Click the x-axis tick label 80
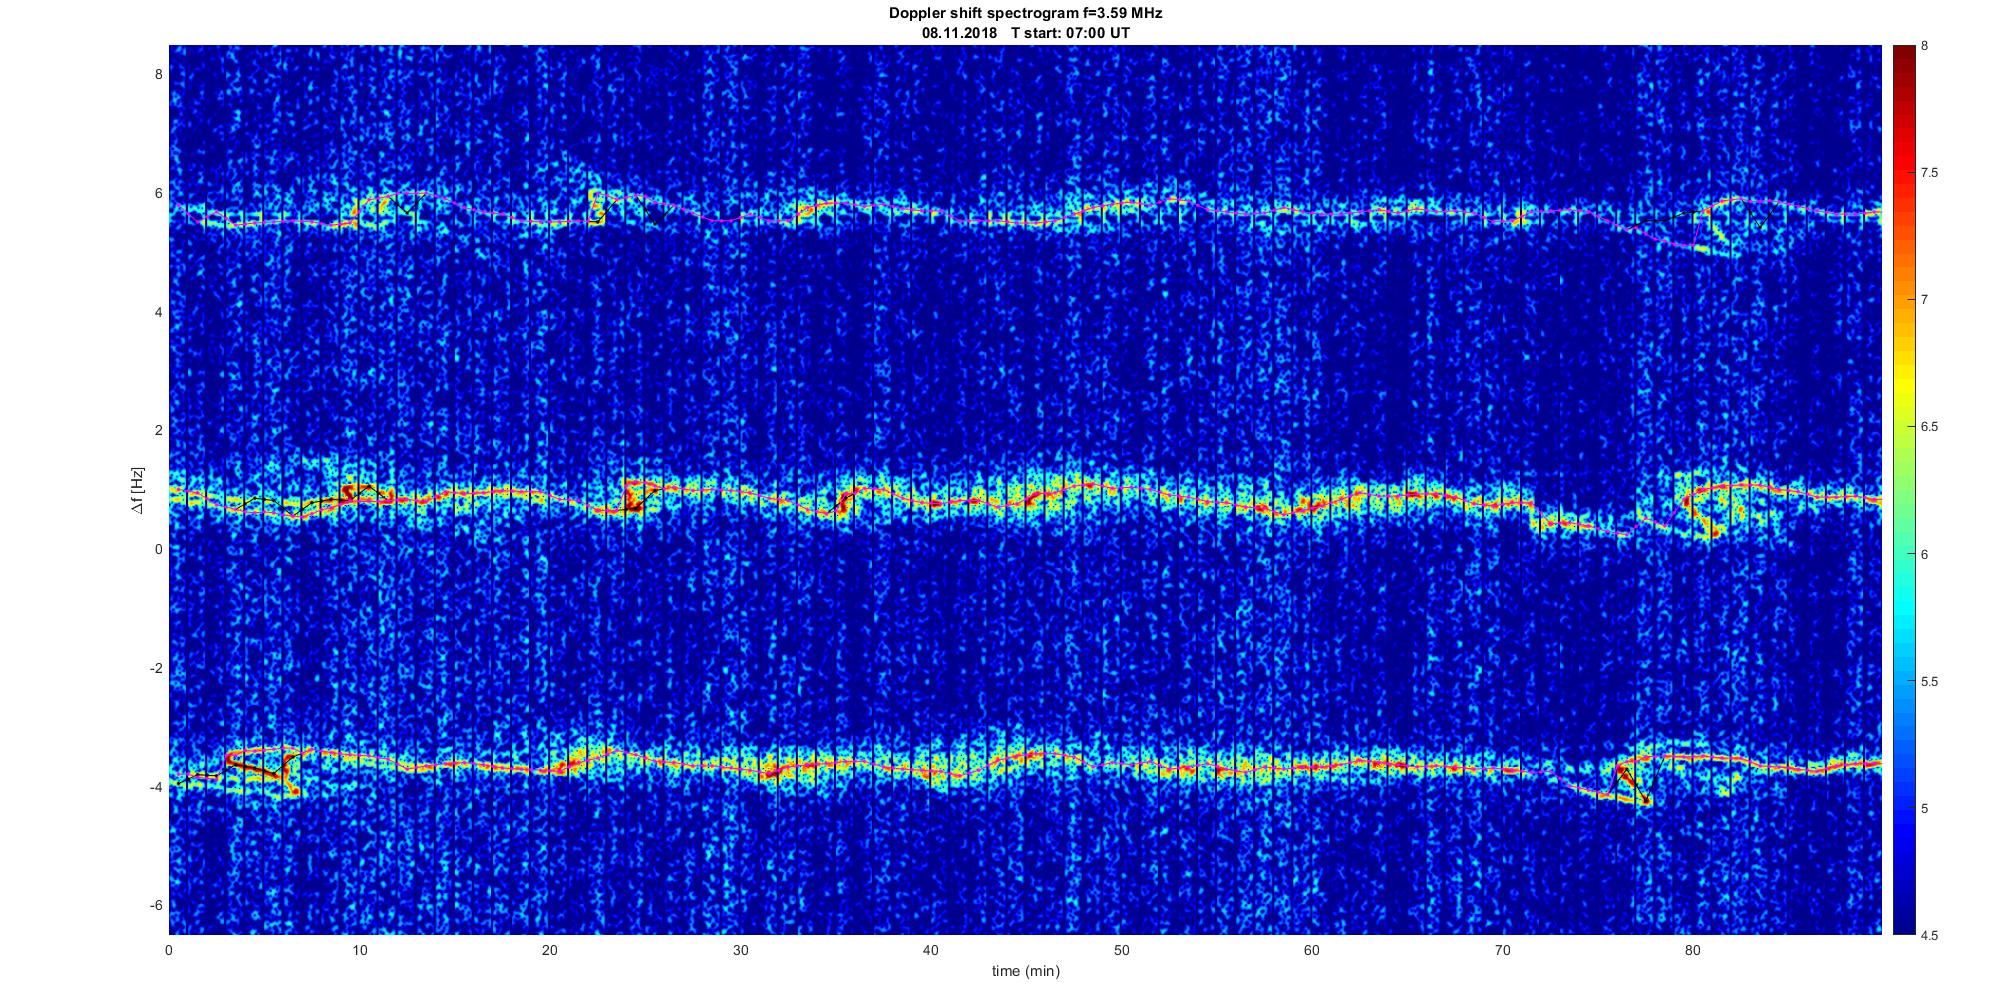Viewport: 2000px width, 1003px height. click(1692, 949)
